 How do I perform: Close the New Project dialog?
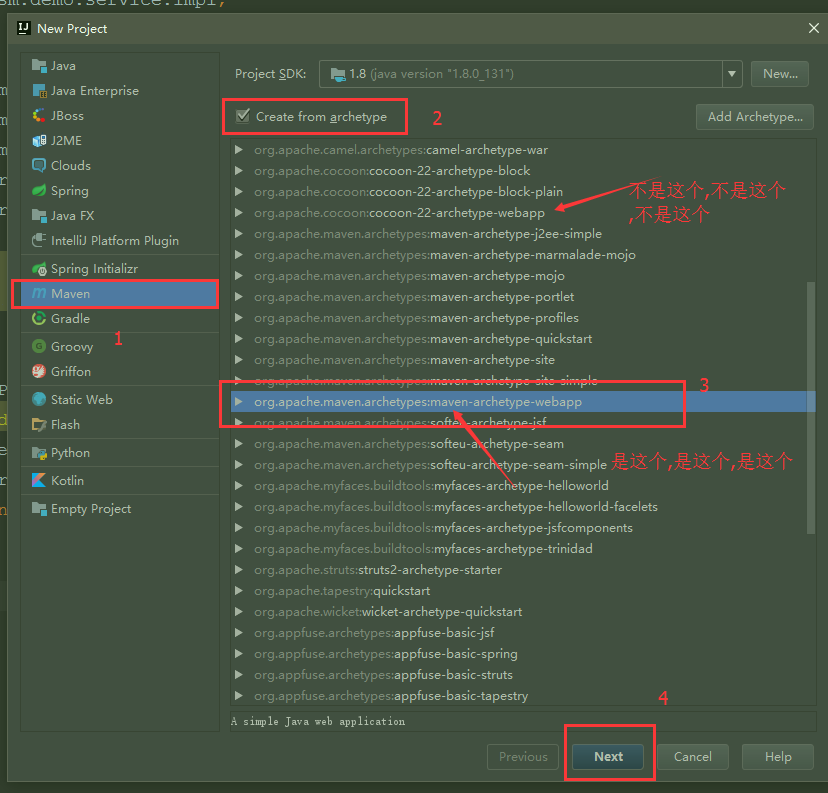click(x=814, y=28)
